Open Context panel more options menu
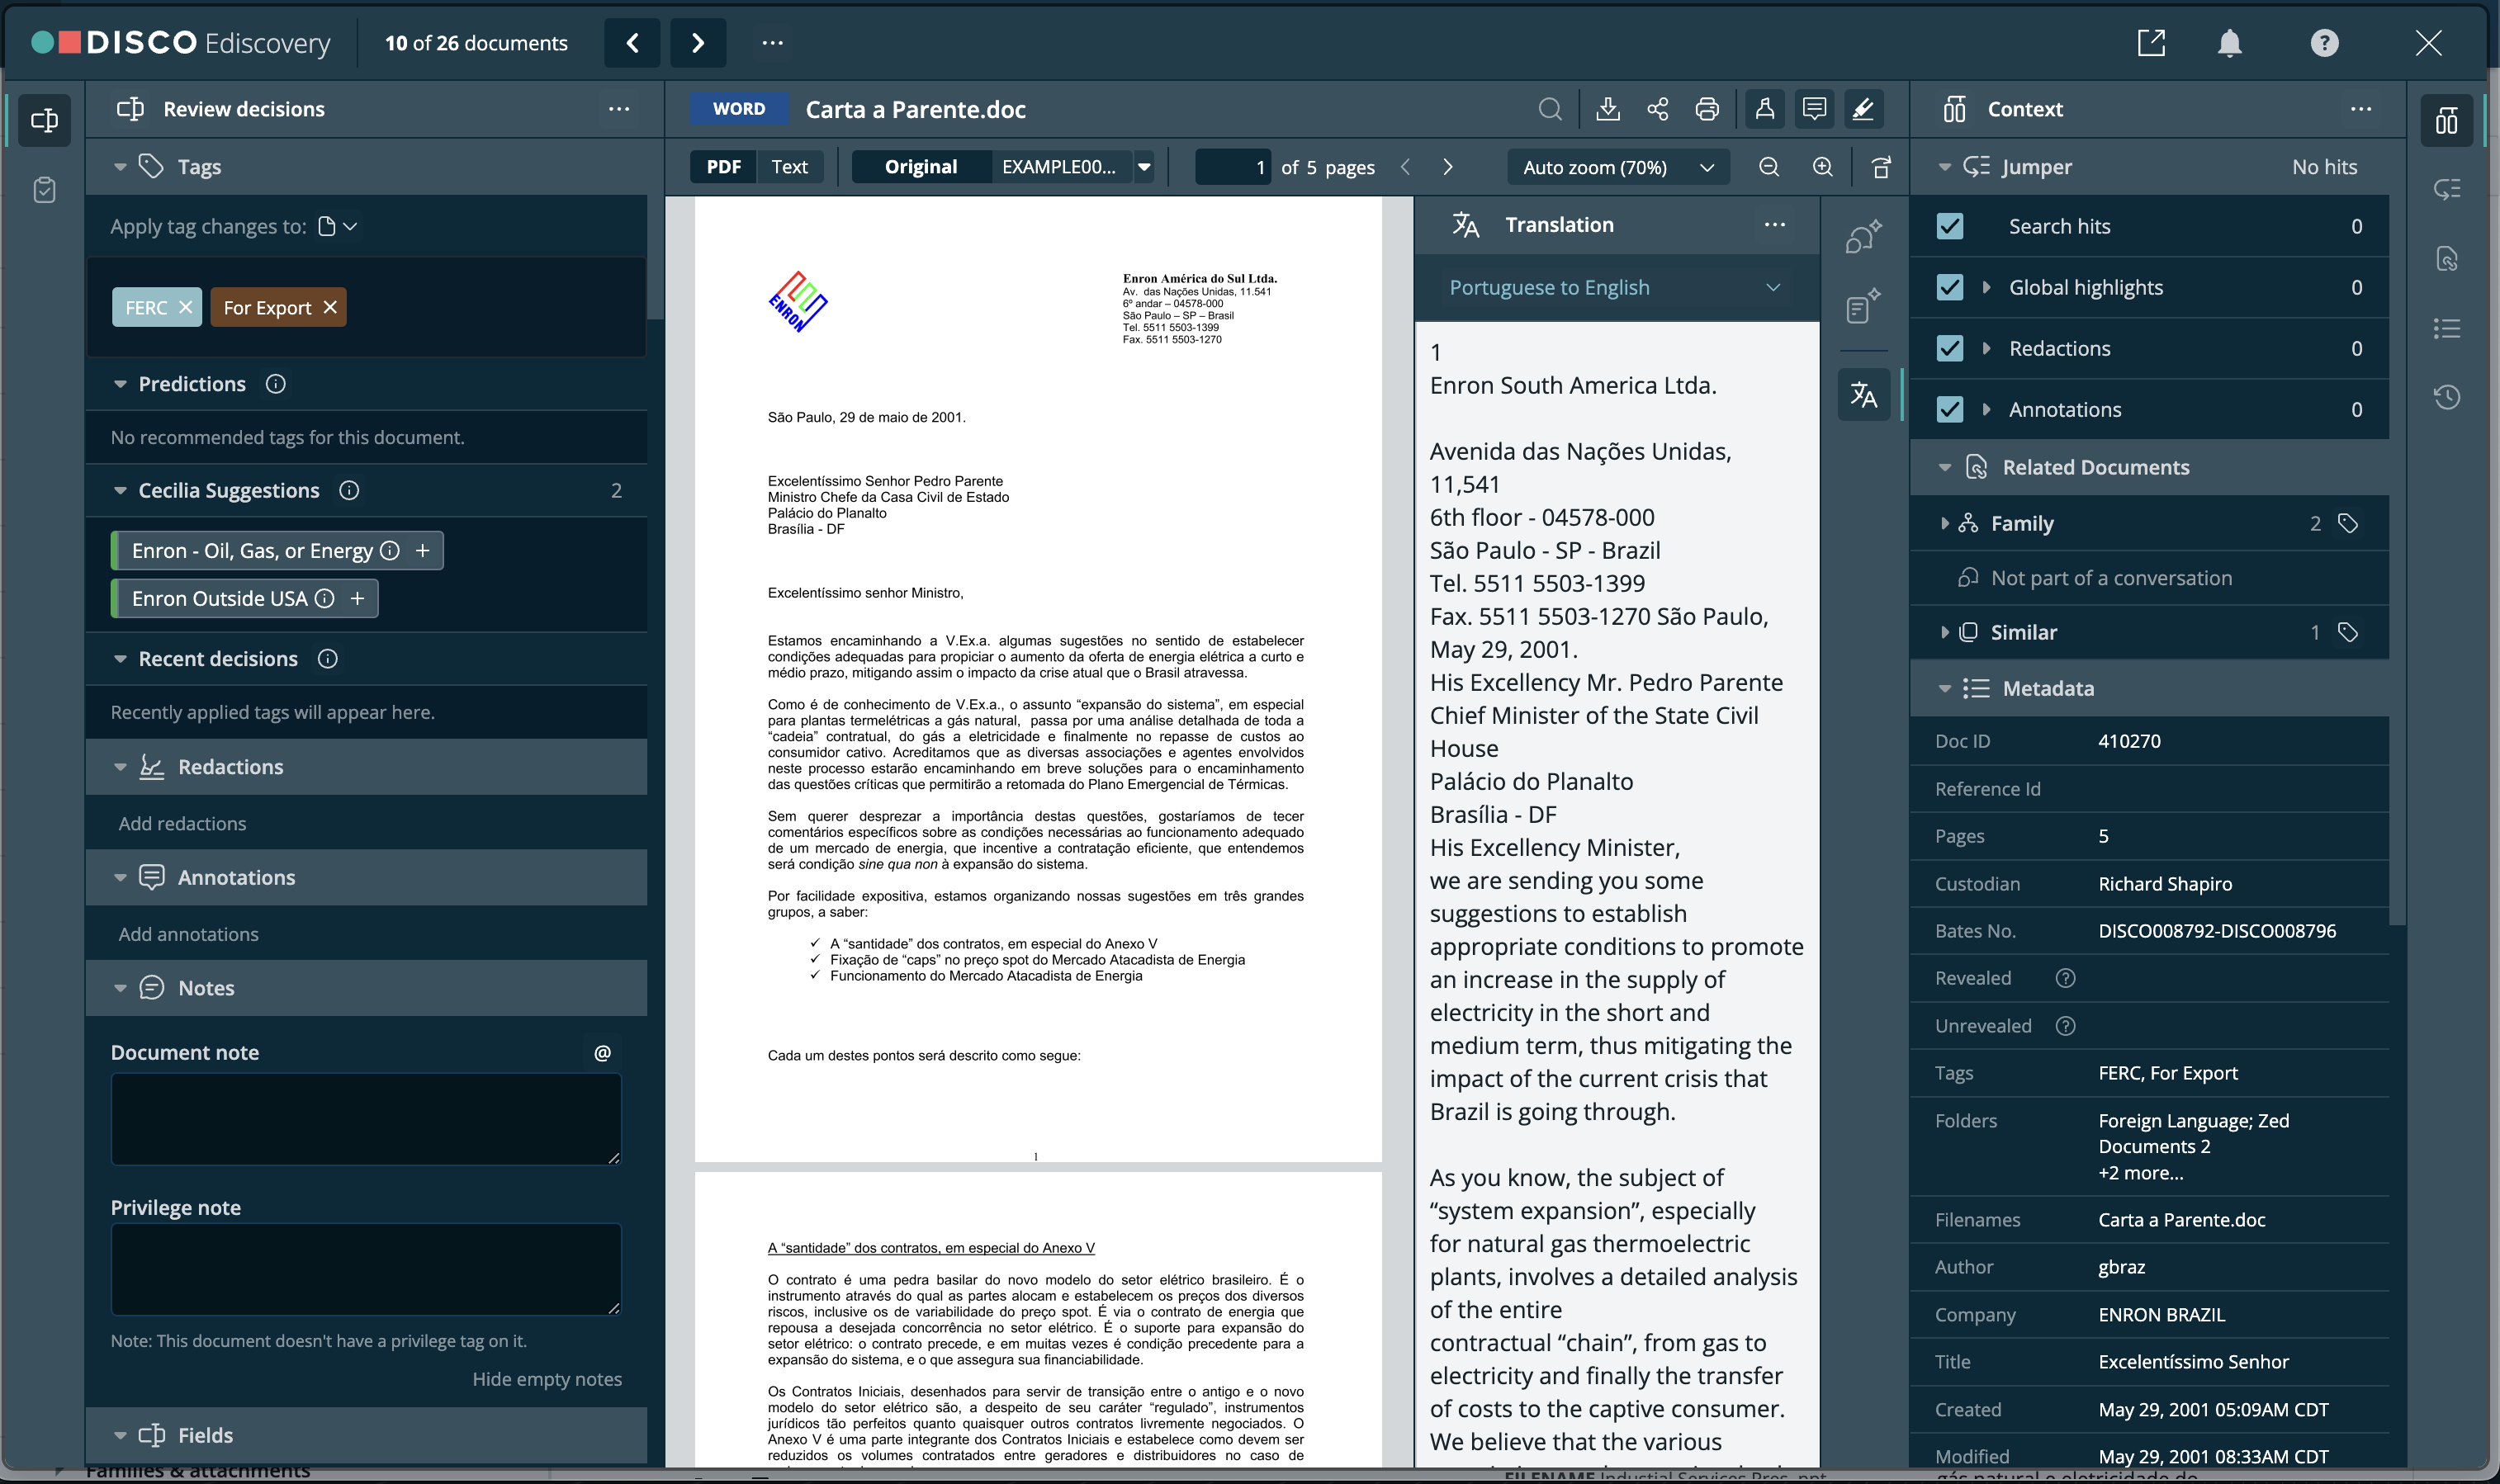The image size is (2500, 1484). 2360,109
